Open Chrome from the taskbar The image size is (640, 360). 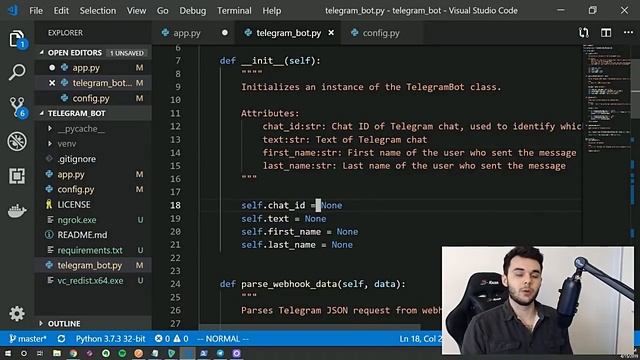click(73, 353)
